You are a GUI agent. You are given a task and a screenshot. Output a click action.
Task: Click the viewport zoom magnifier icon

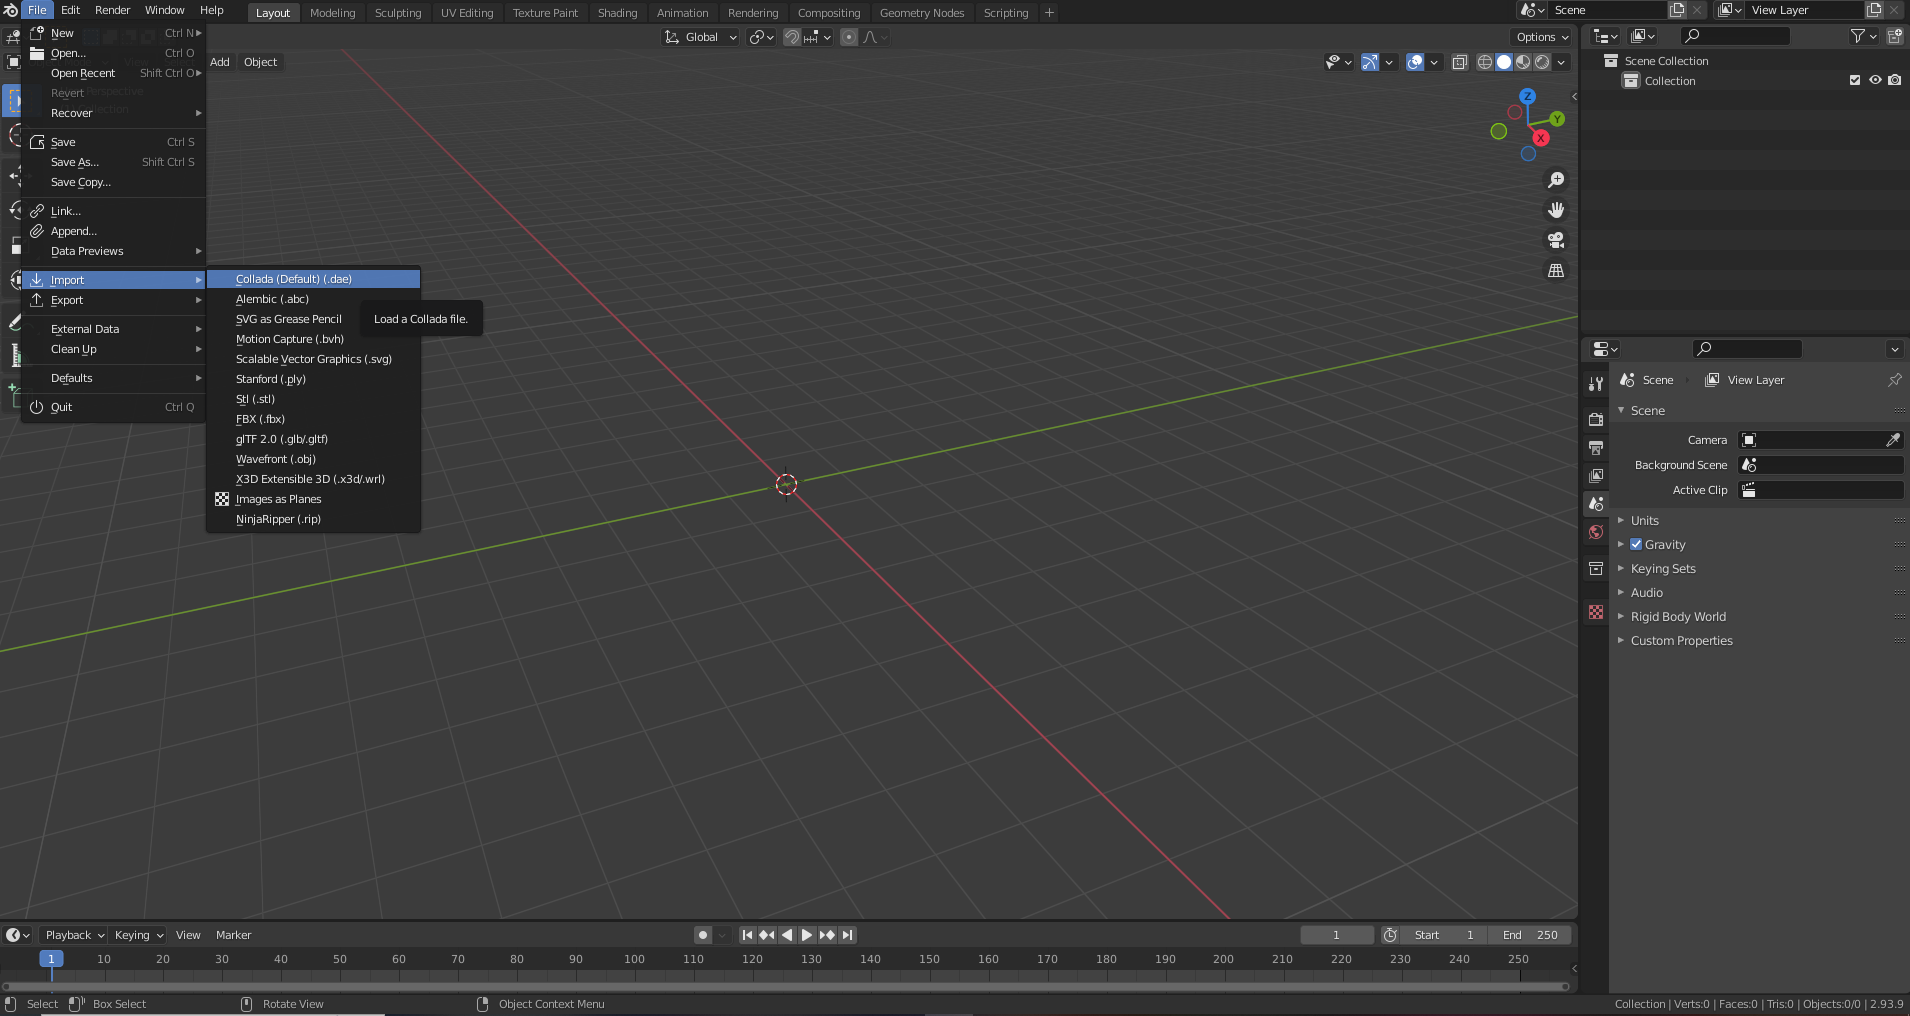1556,180
